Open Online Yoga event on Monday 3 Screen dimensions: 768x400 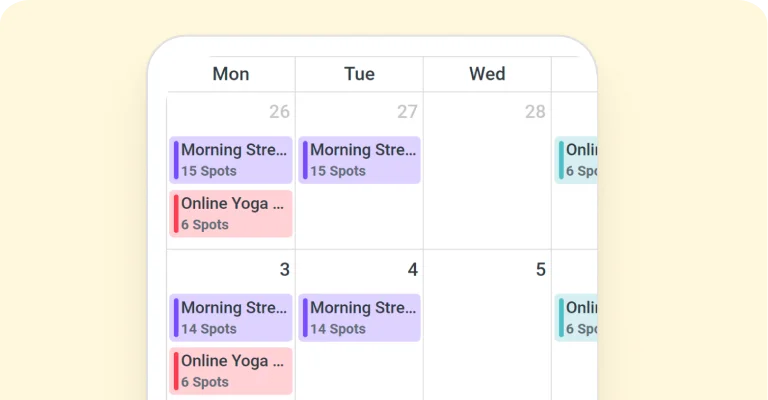pos(231,371)
